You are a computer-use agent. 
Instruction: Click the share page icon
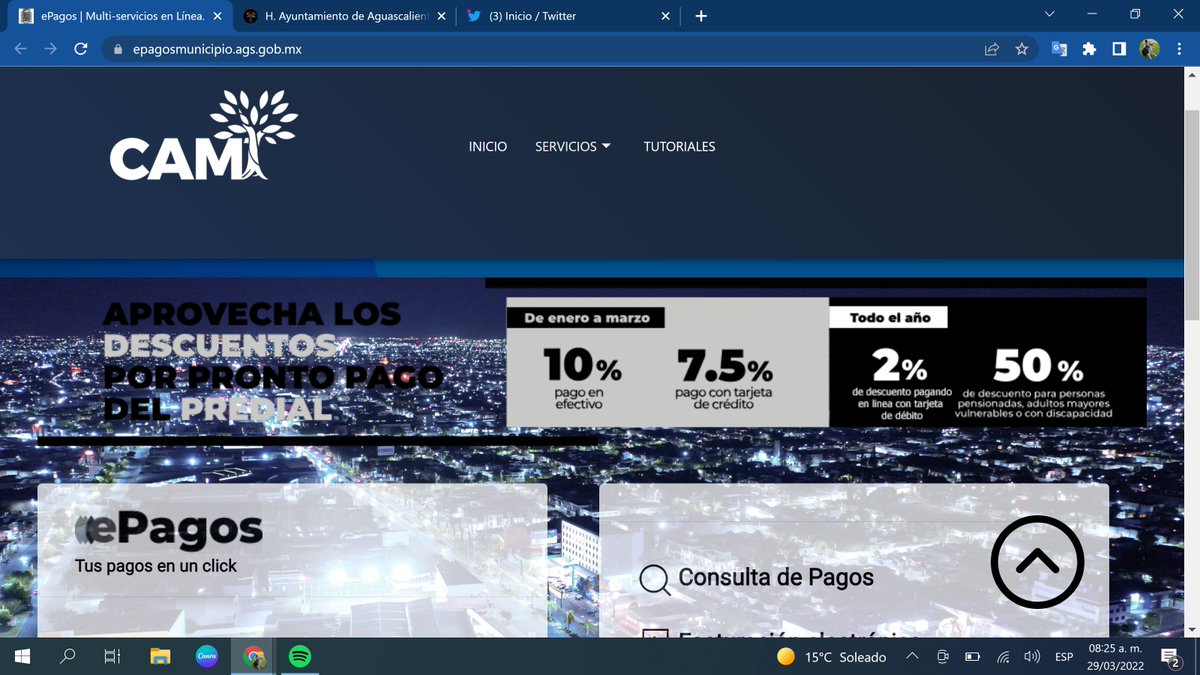992,49
